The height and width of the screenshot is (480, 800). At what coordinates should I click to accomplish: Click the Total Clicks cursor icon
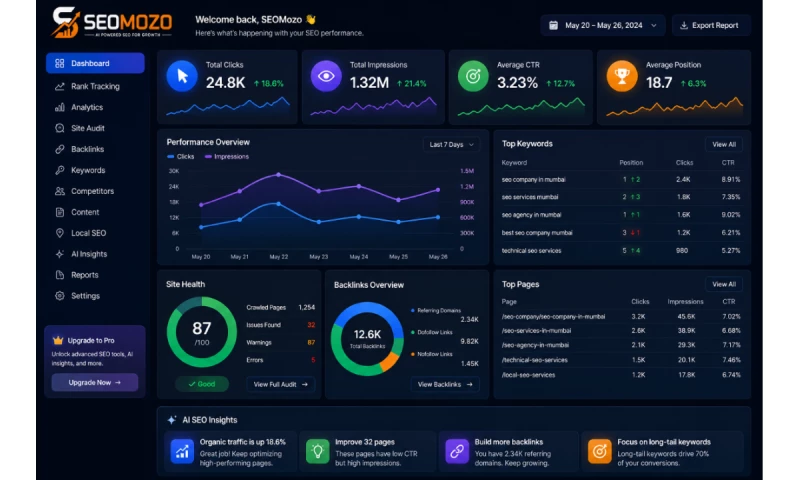click(x=182, y=76)
